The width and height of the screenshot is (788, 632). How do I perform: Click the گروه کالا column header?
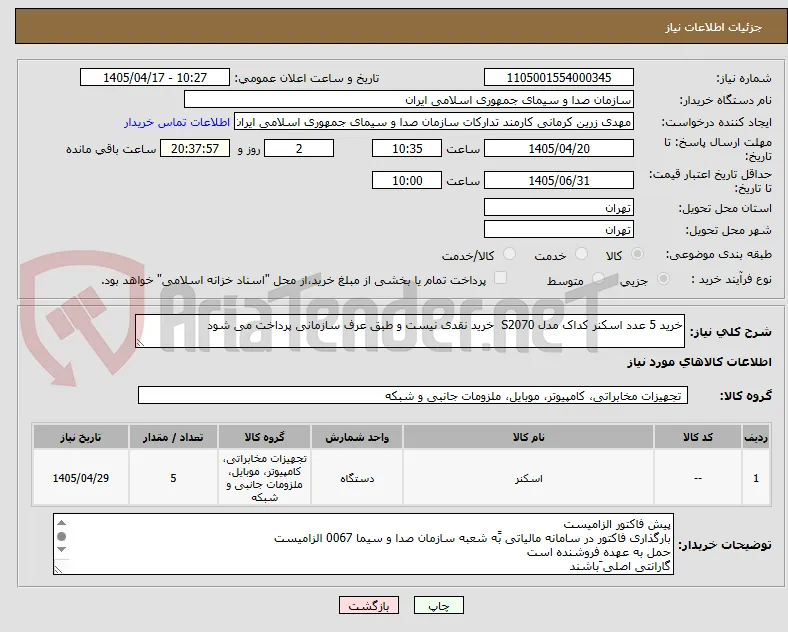tap(264, 437)
